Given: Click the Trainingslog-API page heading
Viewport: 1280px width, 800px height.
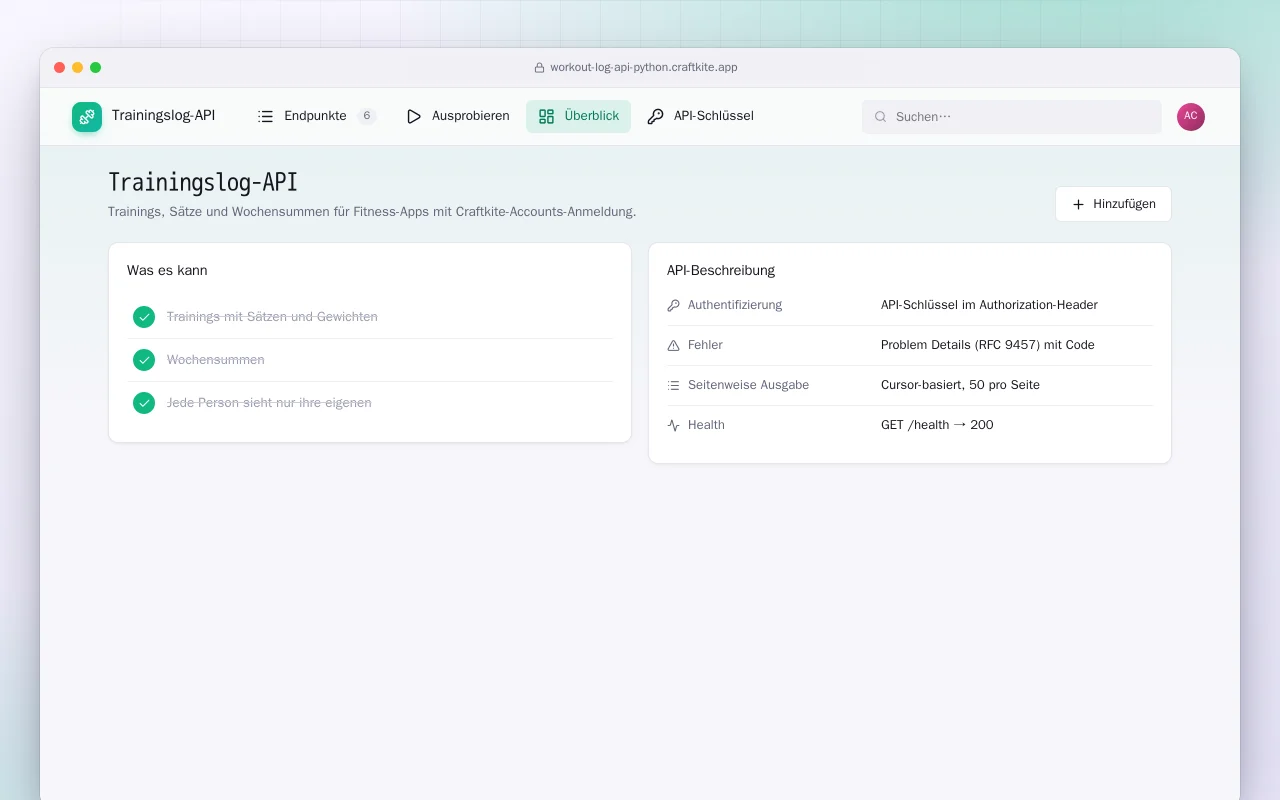Looking at the screenshot, I should 203,183.
